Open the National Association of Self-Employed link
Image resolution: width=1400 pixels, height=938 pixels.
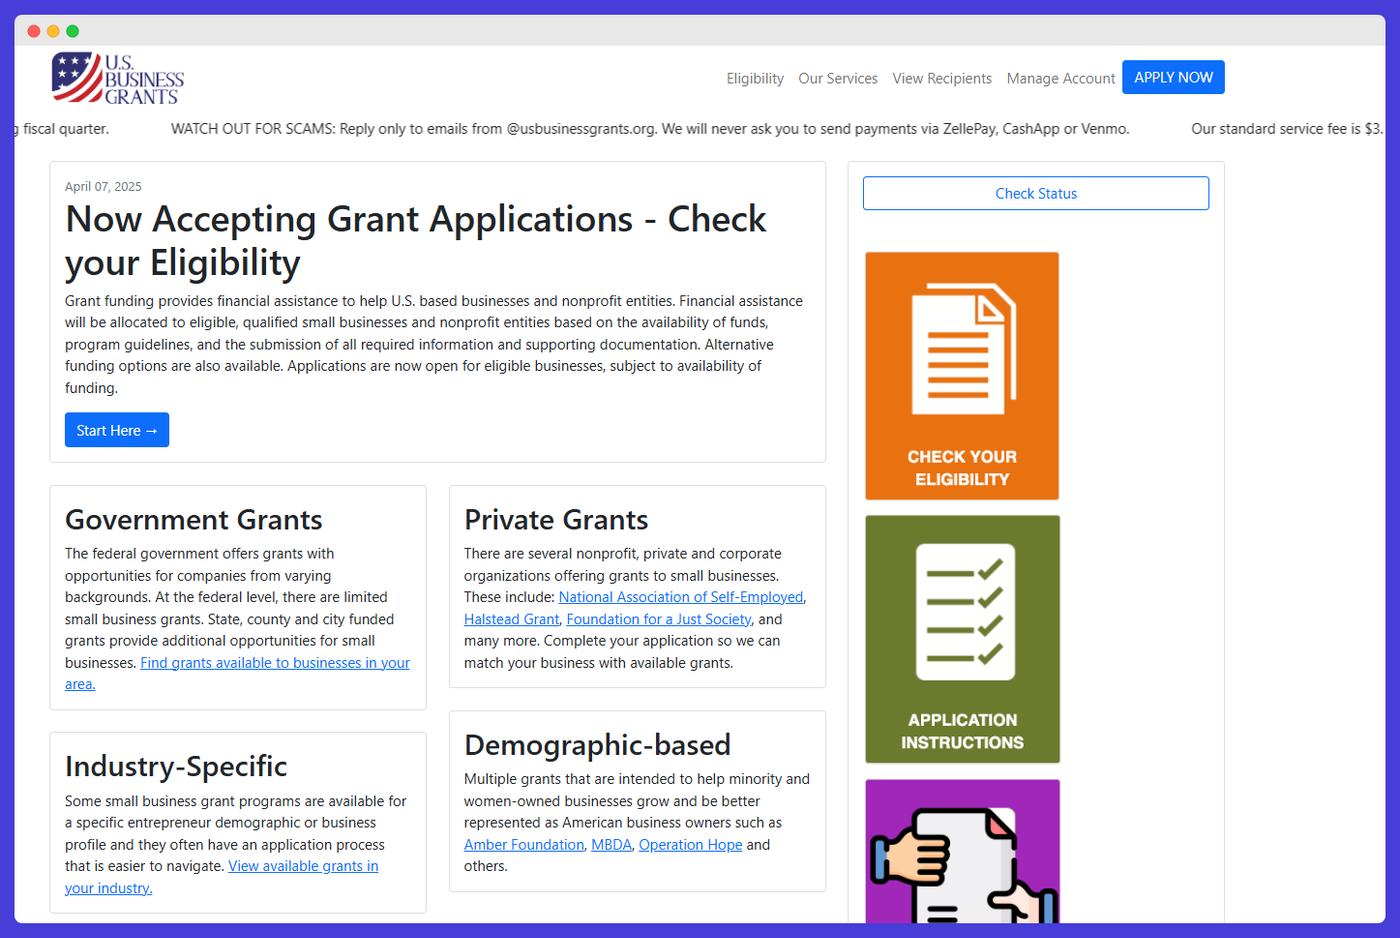tap(682, 596)
